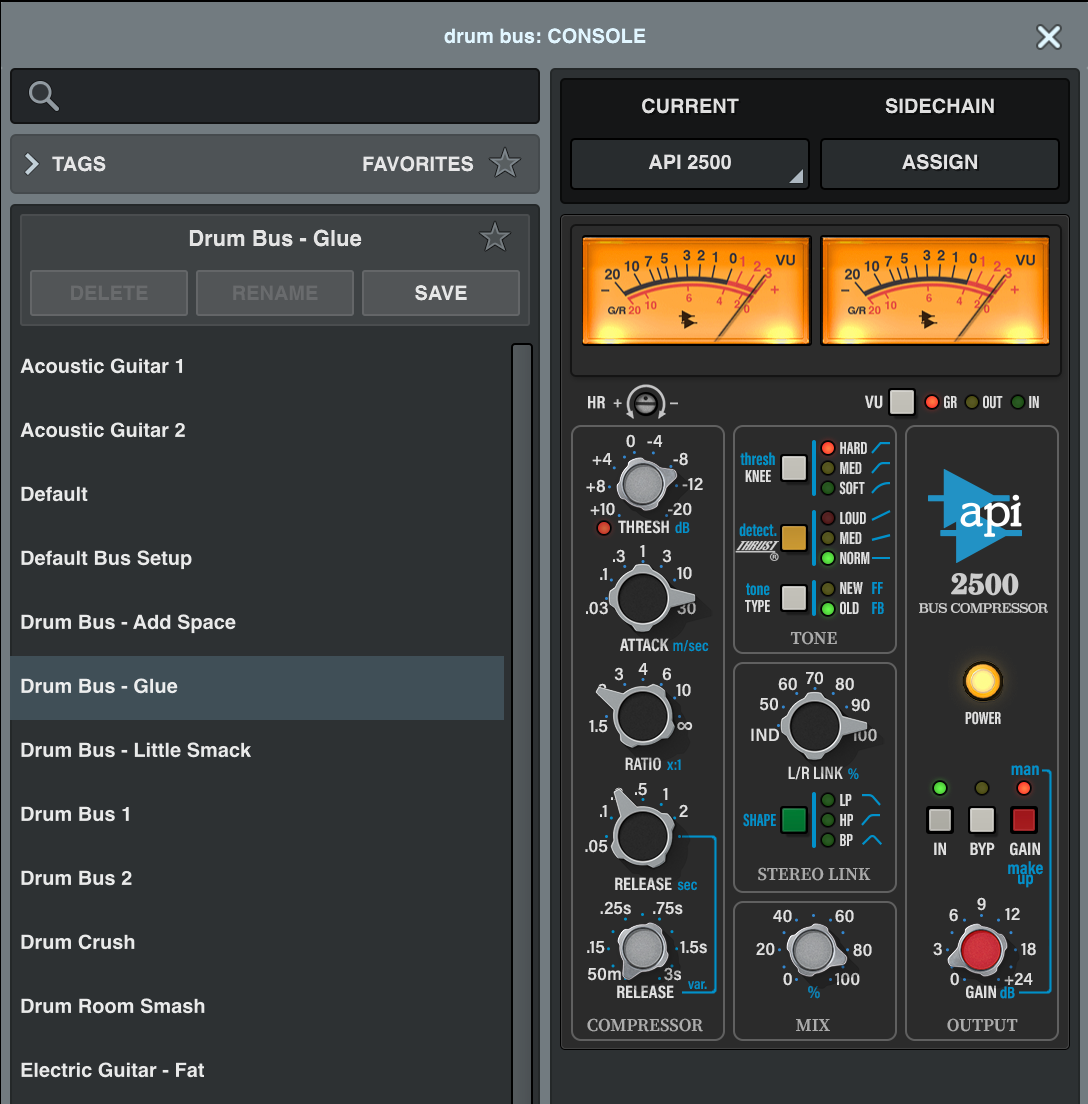Image resolution: width=1088 pixels, height=1104 pixels.
Task: Toggle the Favorites star filter
Action: tap(504, 163)
